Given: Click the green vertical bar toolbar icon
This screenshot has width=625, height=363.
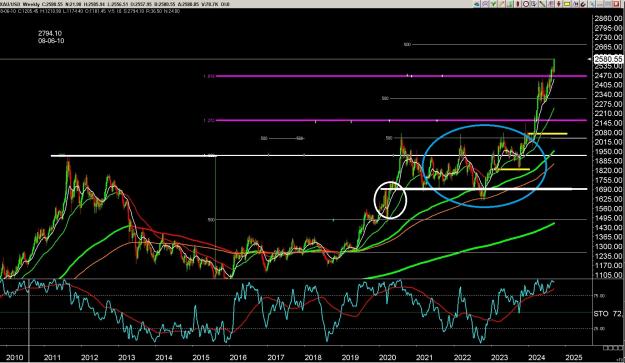Looking at the screenshot, I should tap(510, 4).
